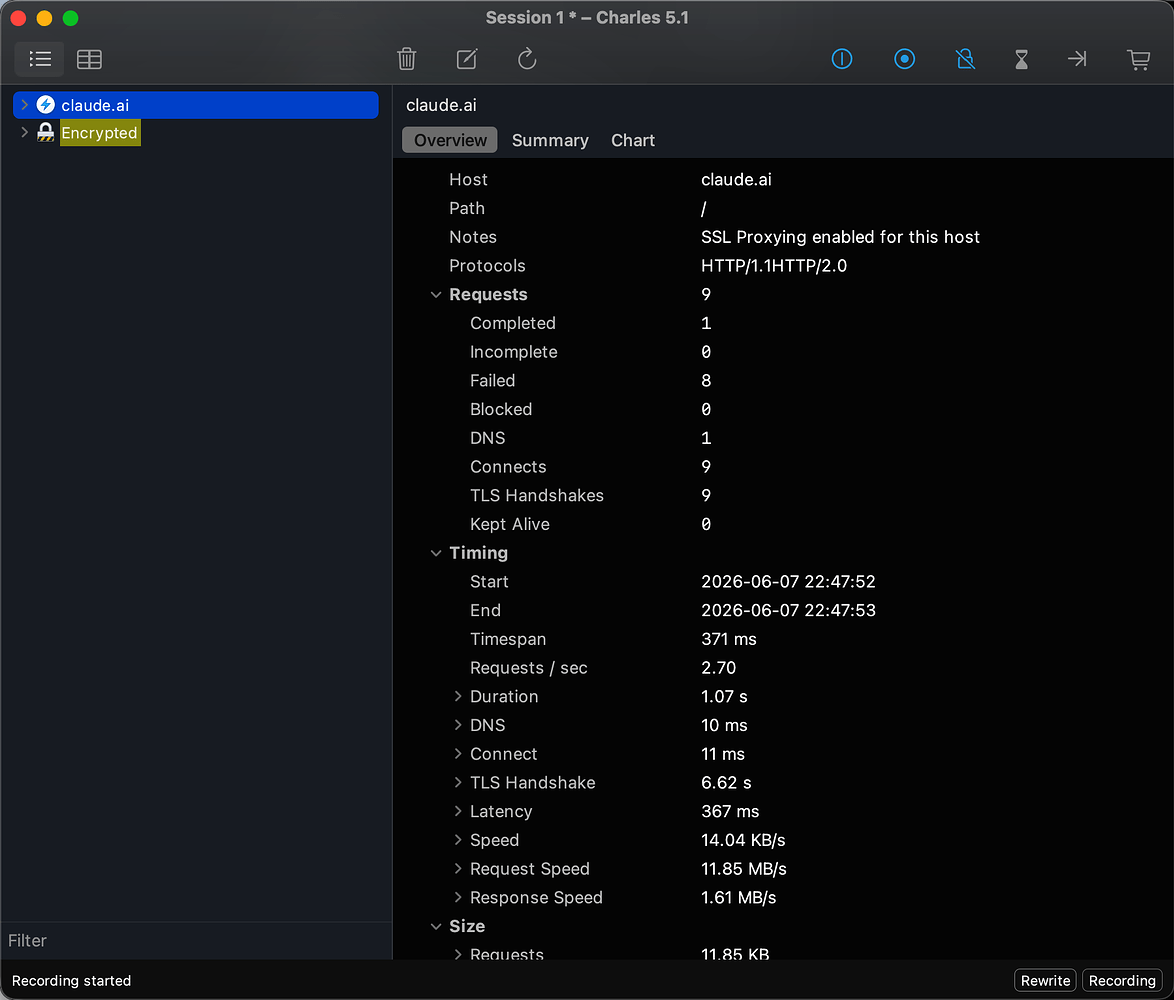Select the Encrypted tree item
Viewport: 1174px width, 1000px height.
coord(100,133)
